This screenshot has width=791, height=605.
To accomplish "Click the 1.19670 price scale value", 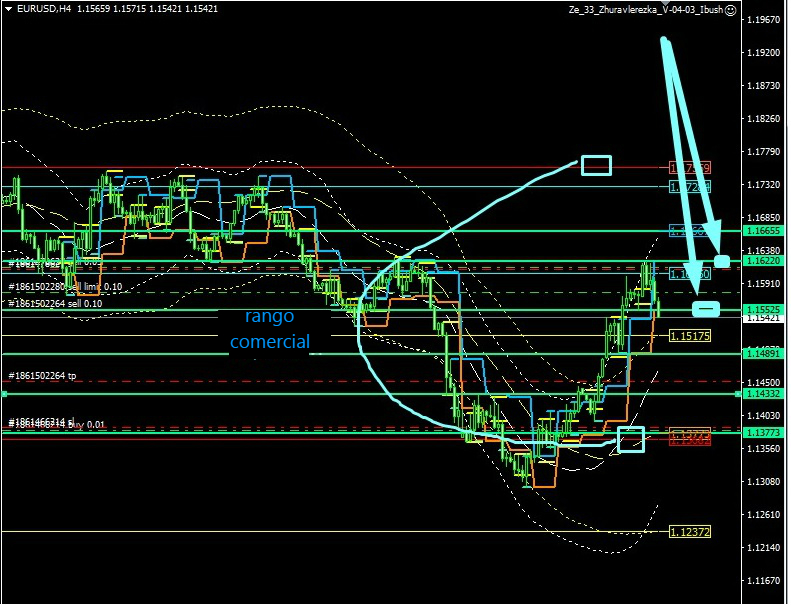I will pyautogui.click(x=763, y=20).
